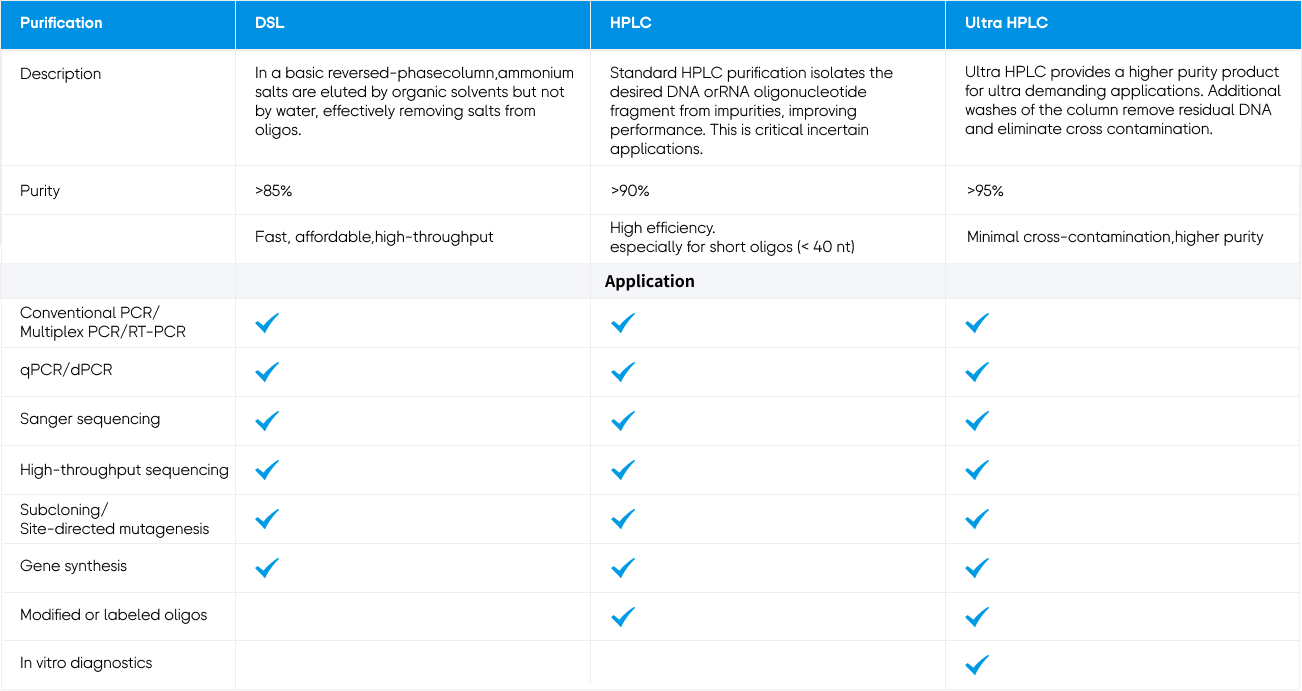Click Ultra HPLC checkmark for In vitro diagnostics
This screenshot has width=1302, height=691.
pos(977,664)
